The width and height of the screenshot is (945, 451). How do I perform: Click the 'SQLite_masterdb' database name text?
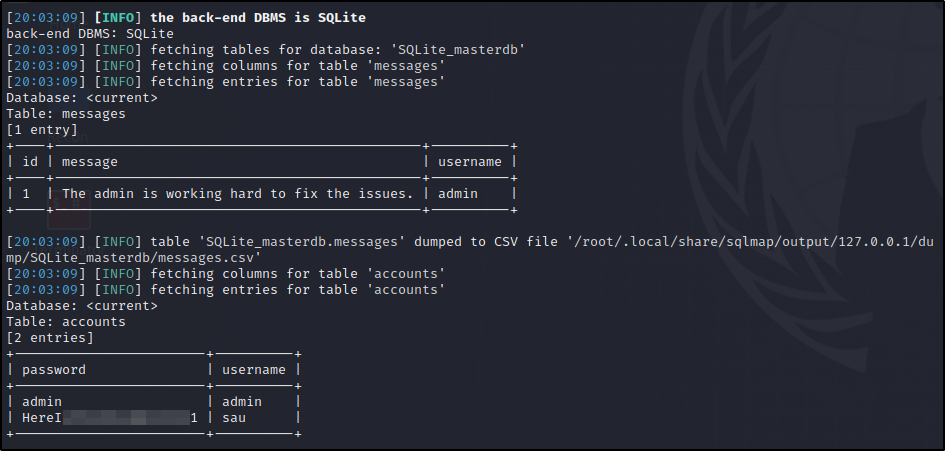pos(458,49)
